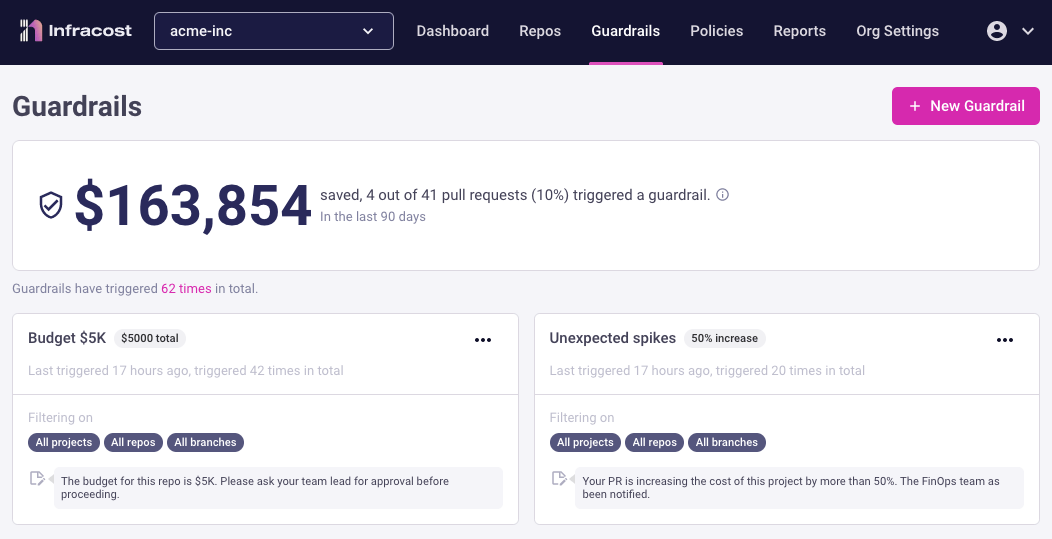1052x539 pixels.
Task: Click the '$5000 total' badge
Action: (x=150, y=338)
